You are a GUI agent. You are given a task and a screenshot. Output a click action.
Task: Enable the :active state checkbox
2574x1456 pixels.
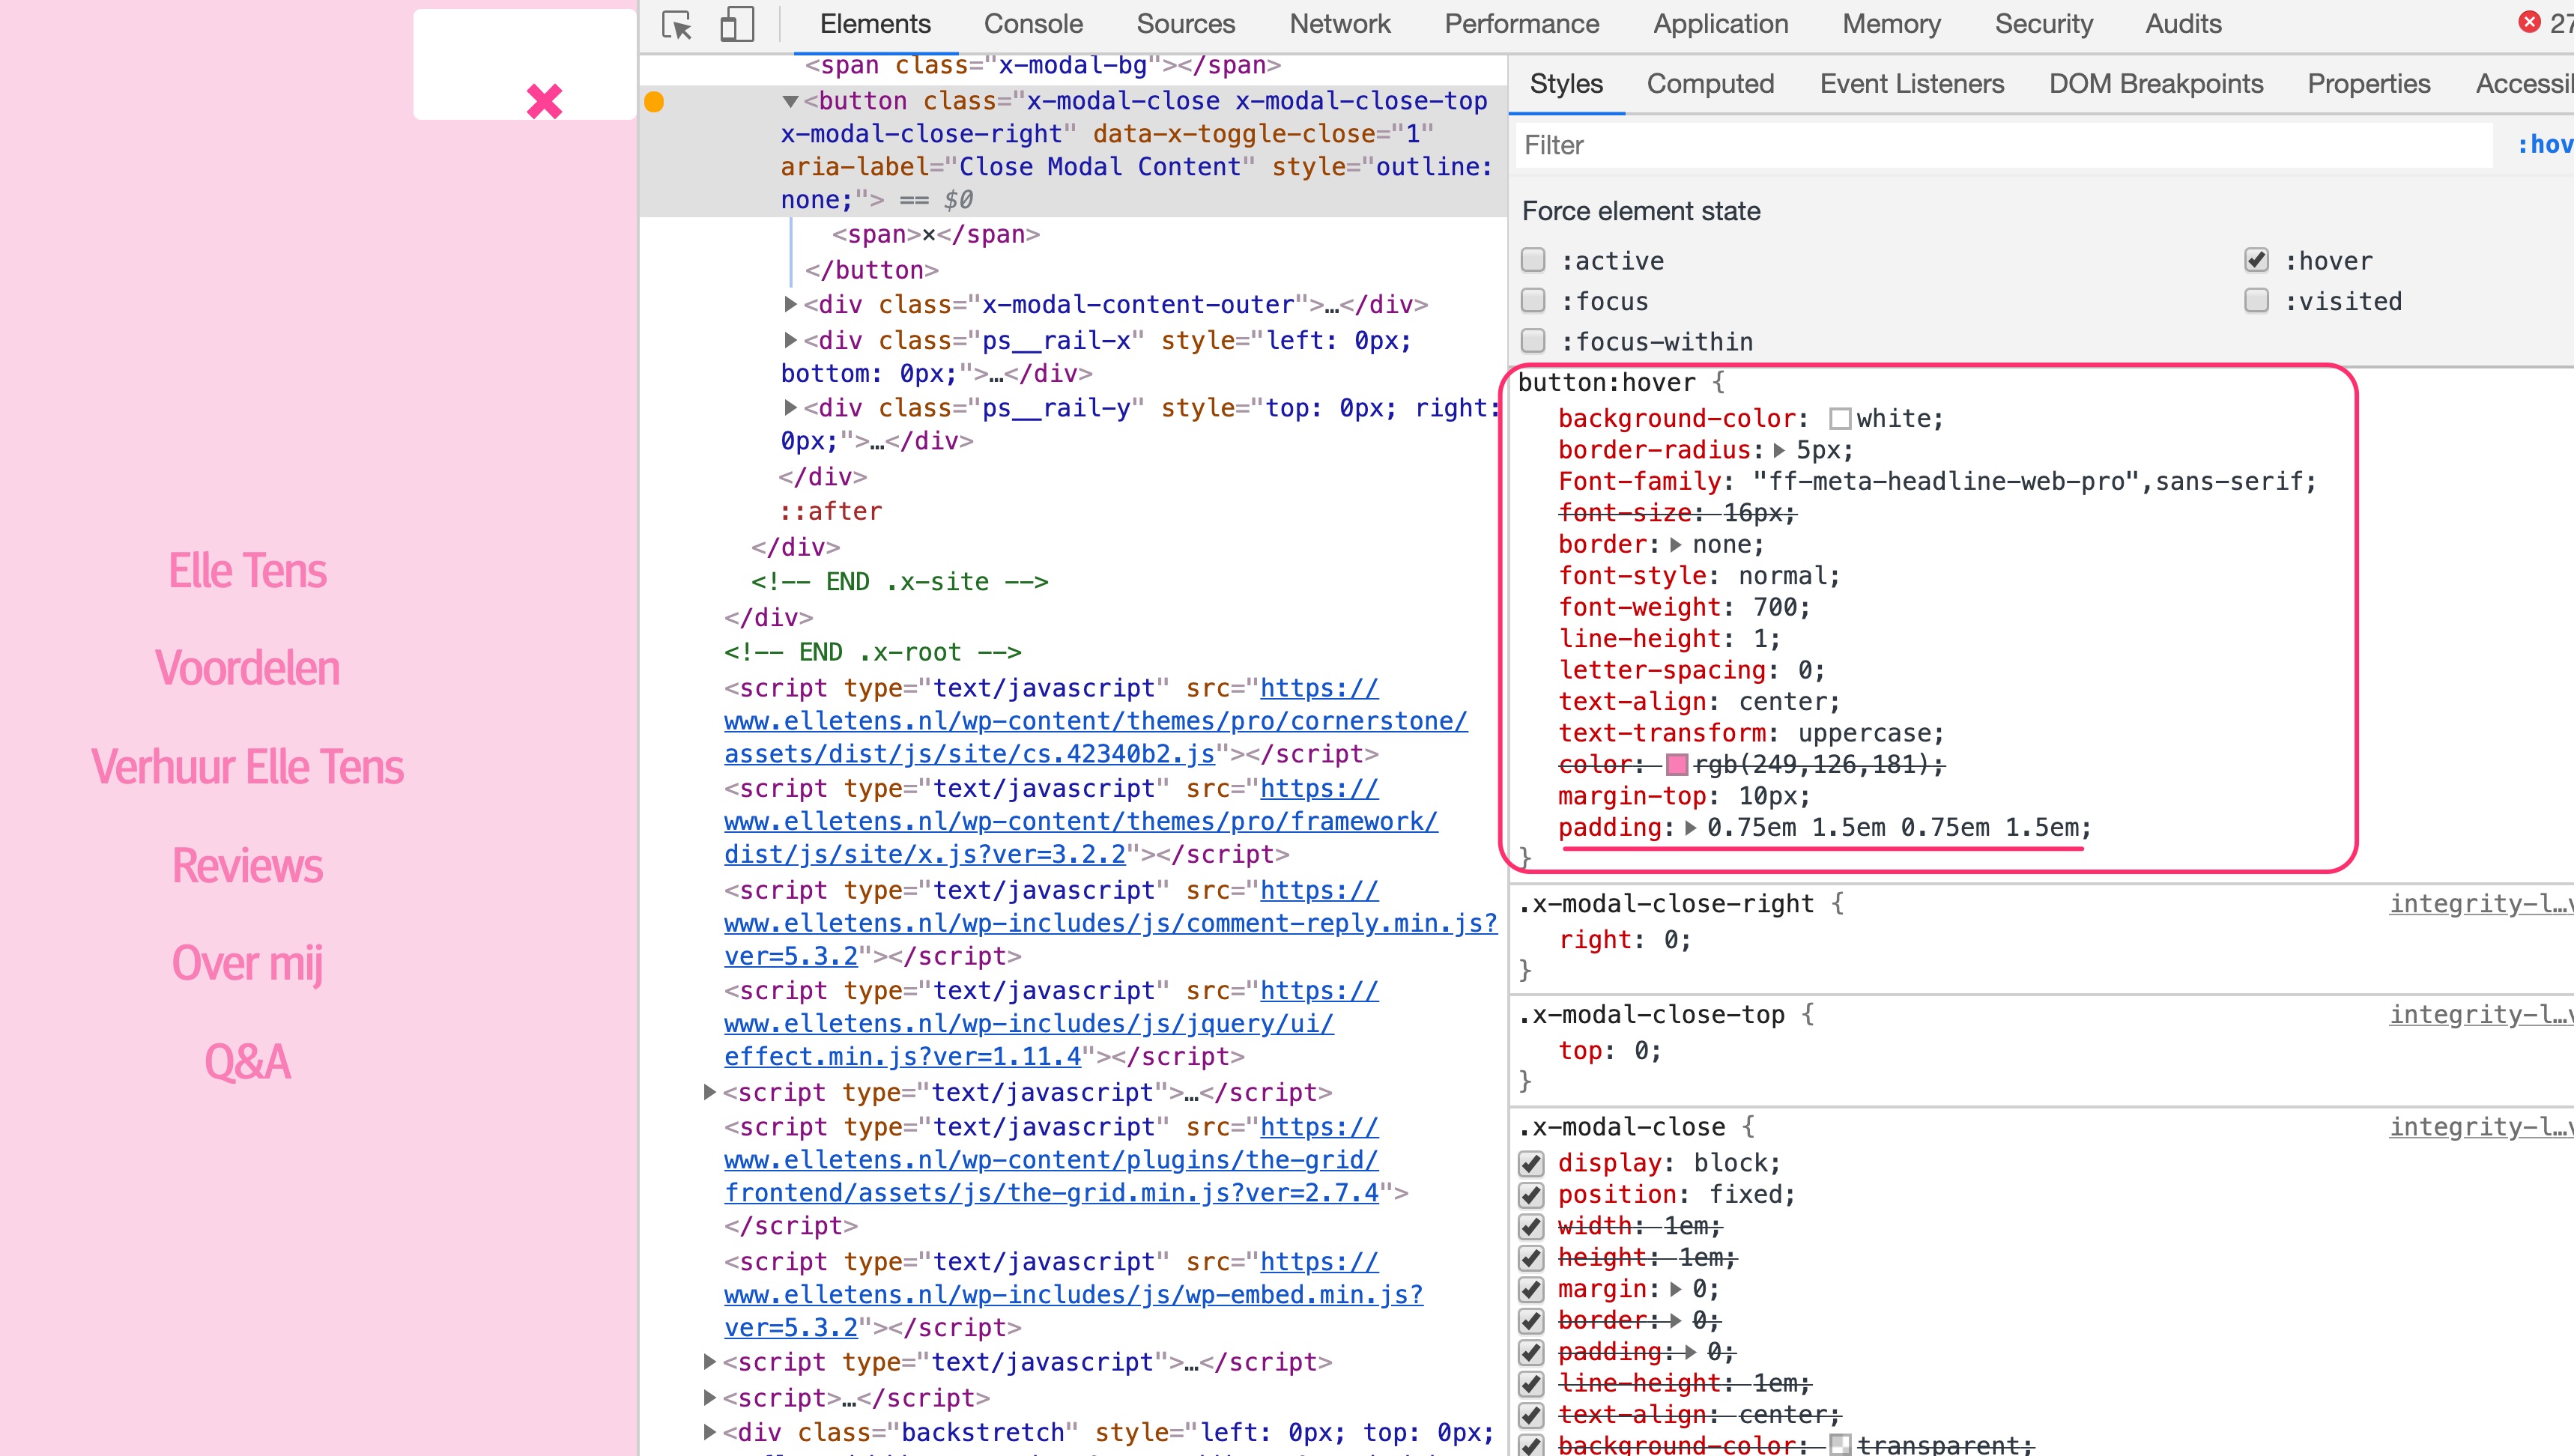click(1533, 260)
